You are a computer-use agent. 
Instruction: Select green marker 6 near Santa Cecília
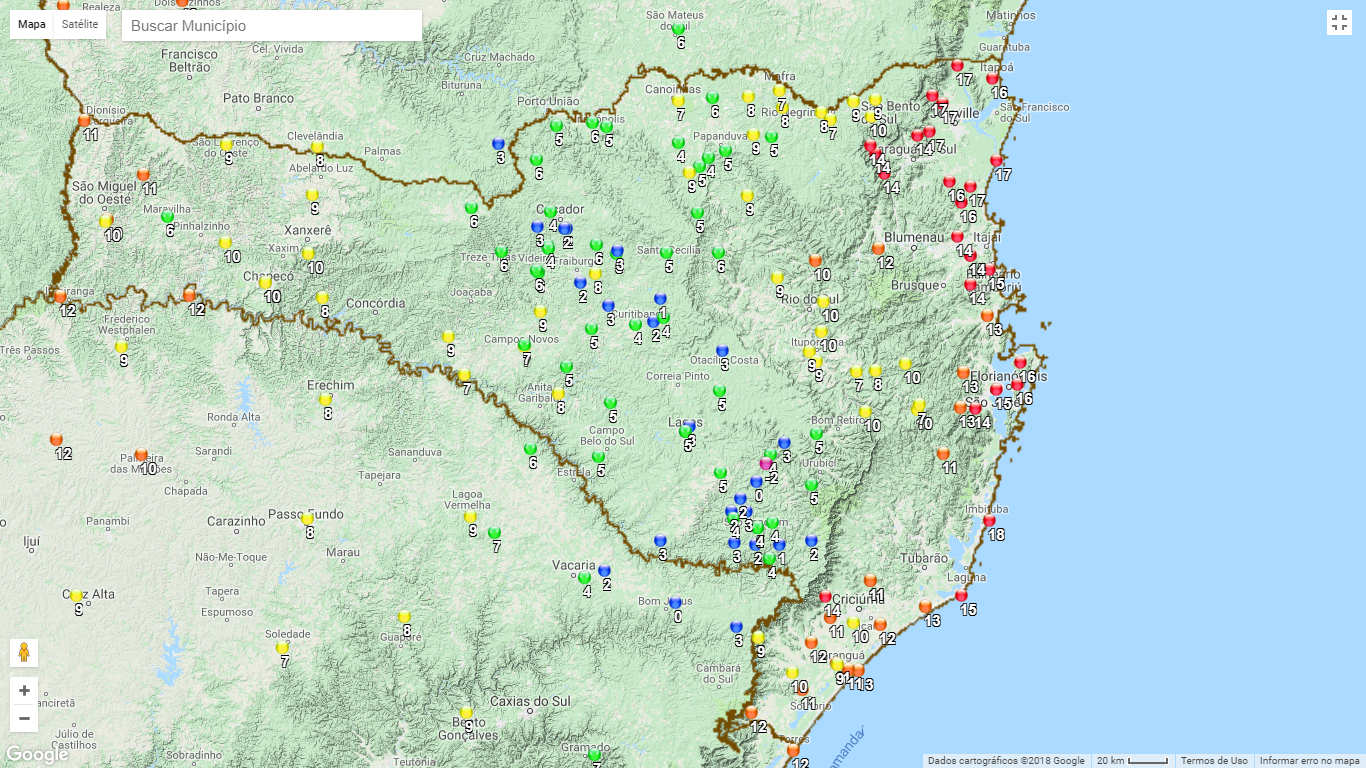(718, 253)
